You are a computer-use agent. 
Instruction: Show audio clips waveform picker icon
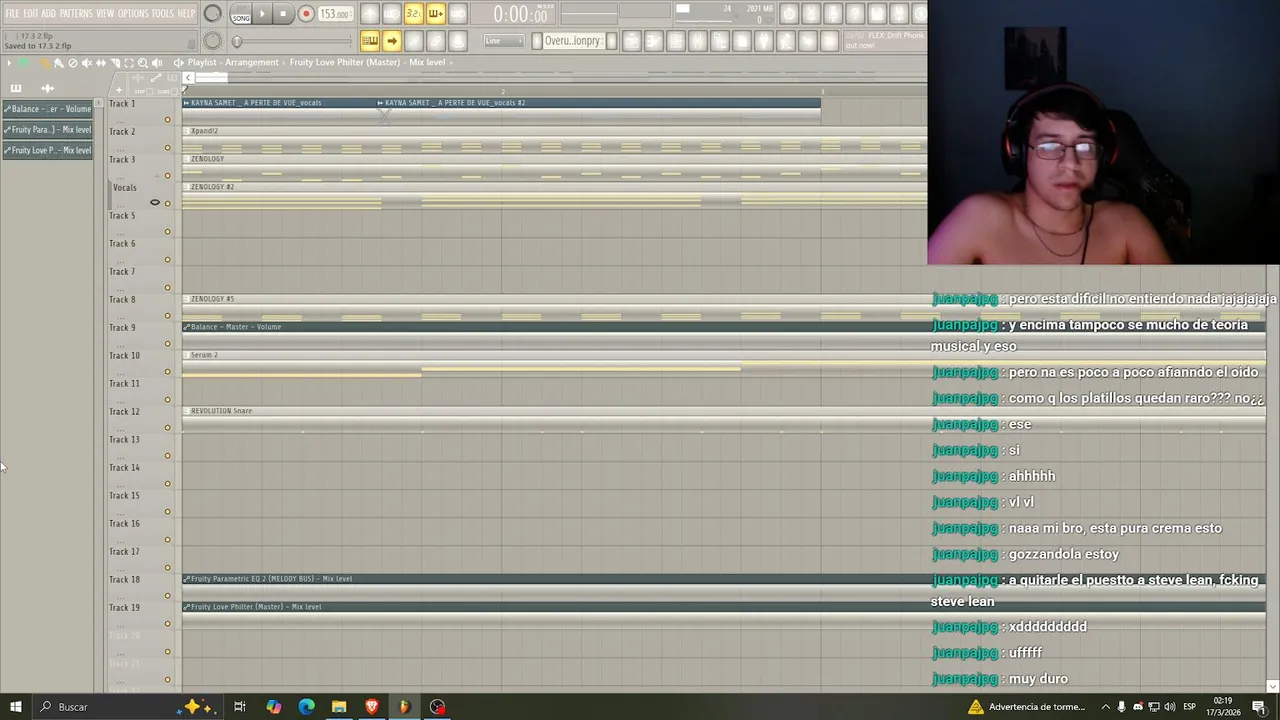(x=47, y=88)
